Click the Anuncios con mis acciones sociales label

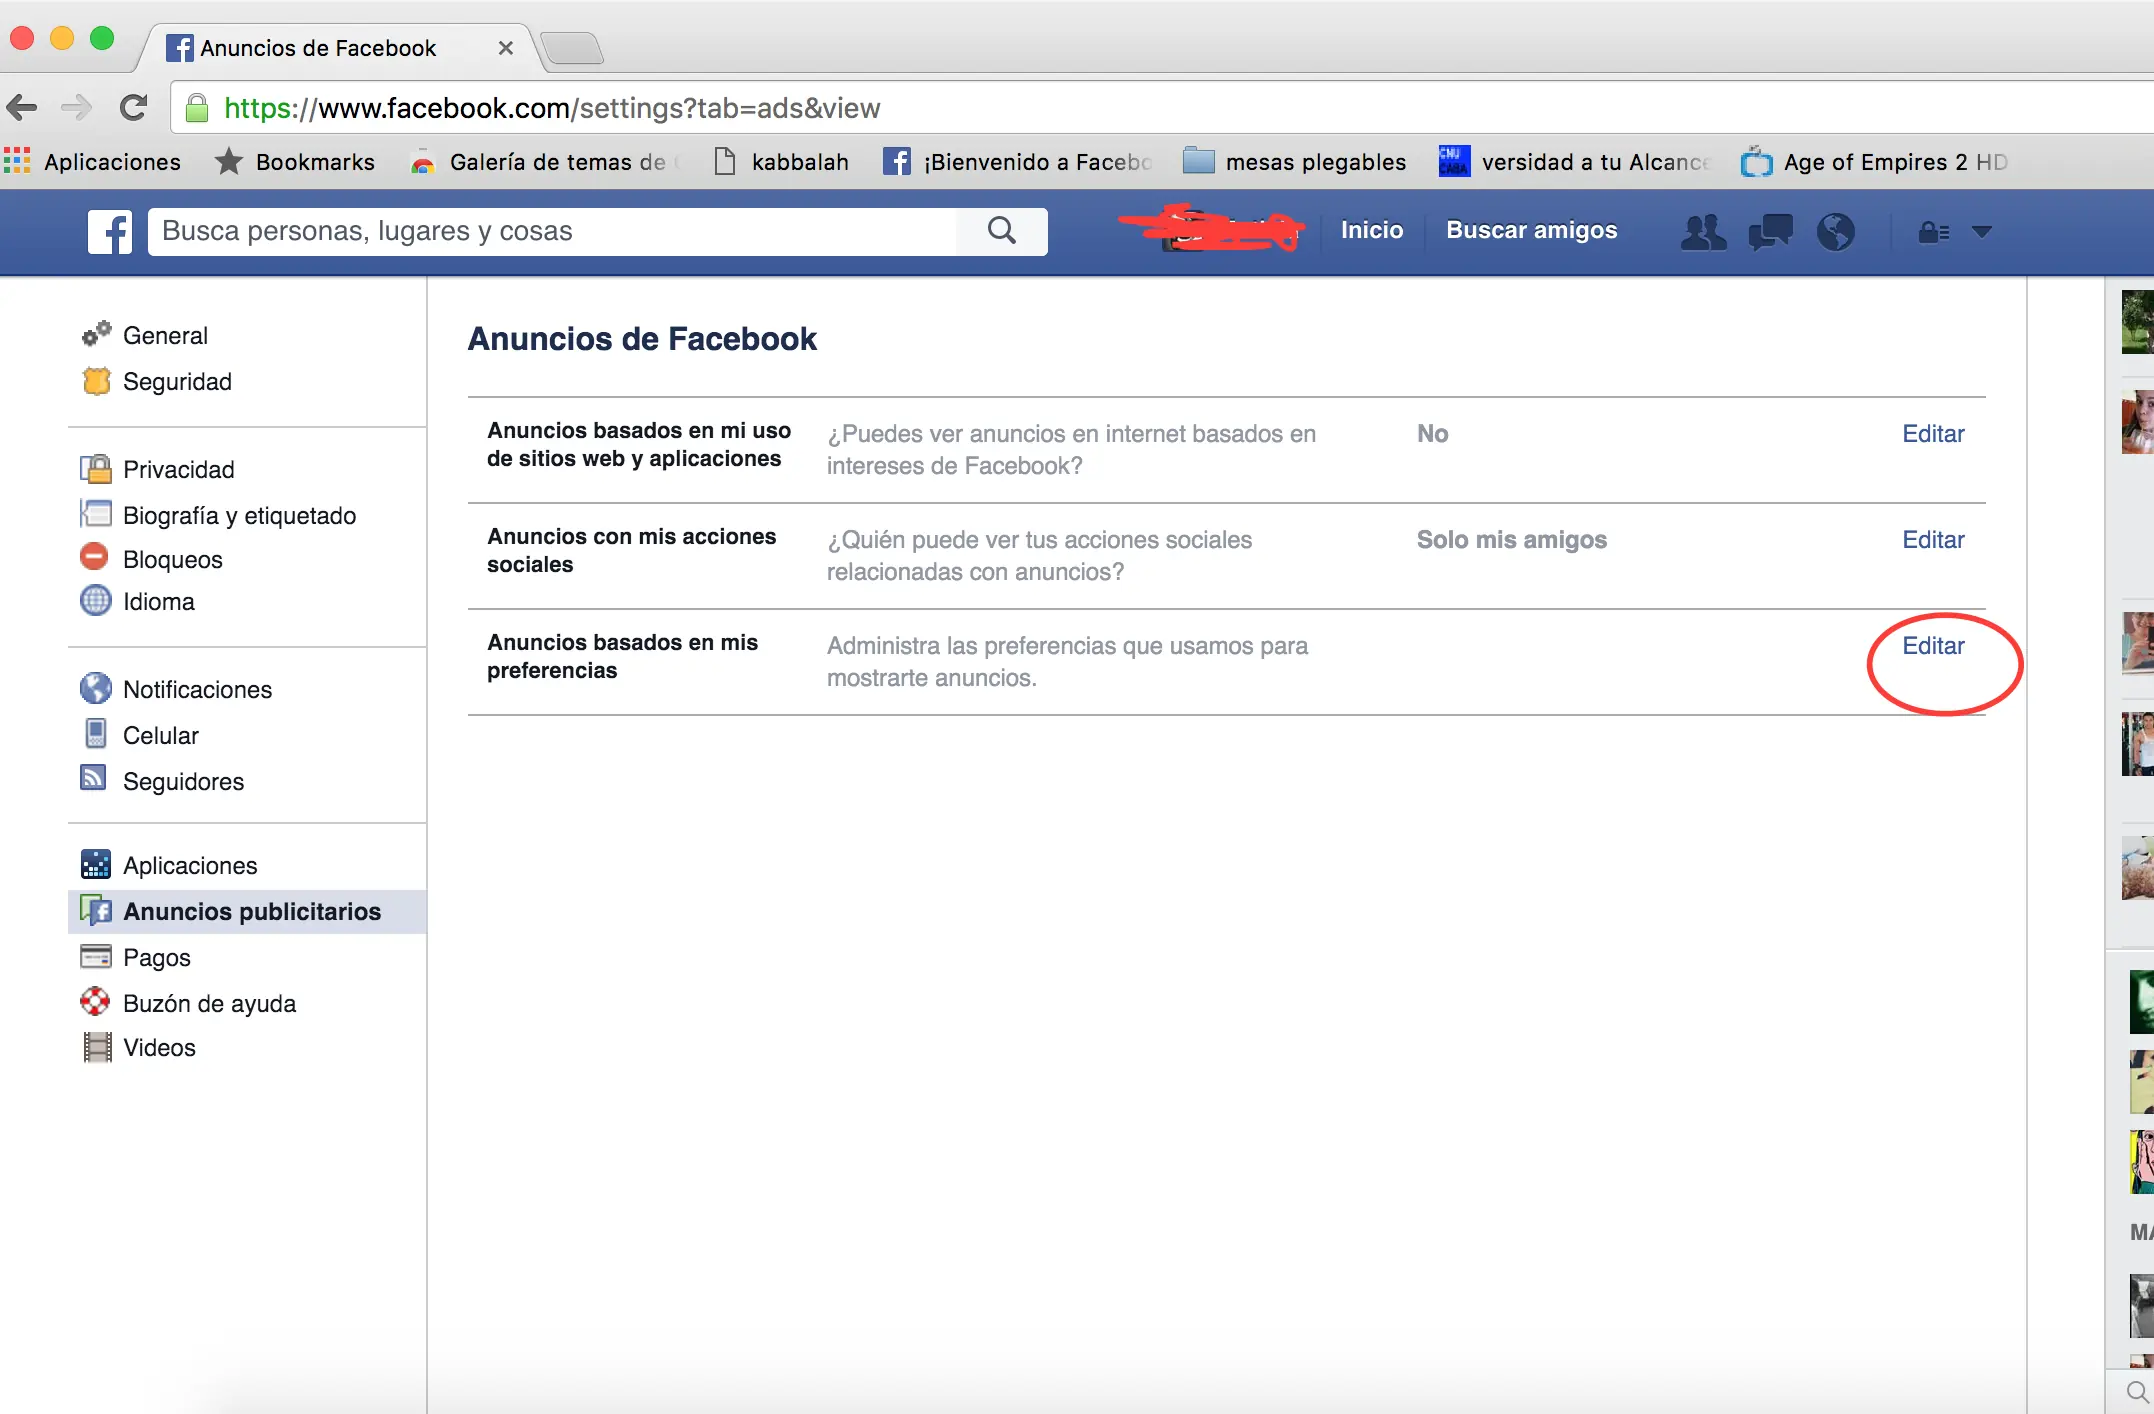click(x=631, y=550)
